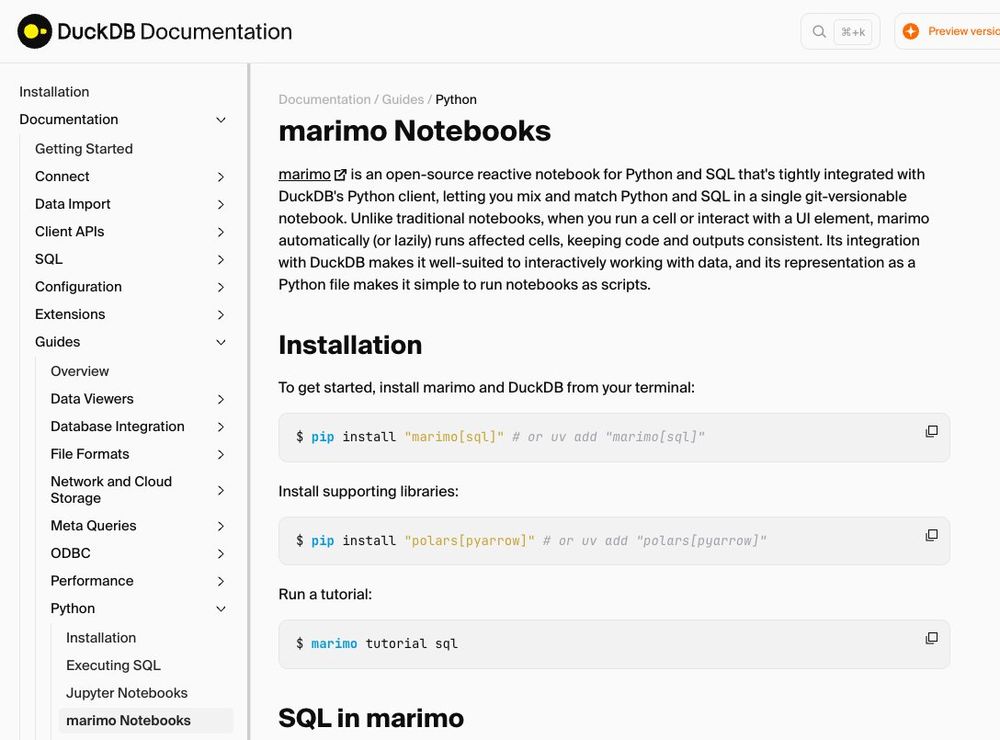Copy the pip install marimo command

931,432
